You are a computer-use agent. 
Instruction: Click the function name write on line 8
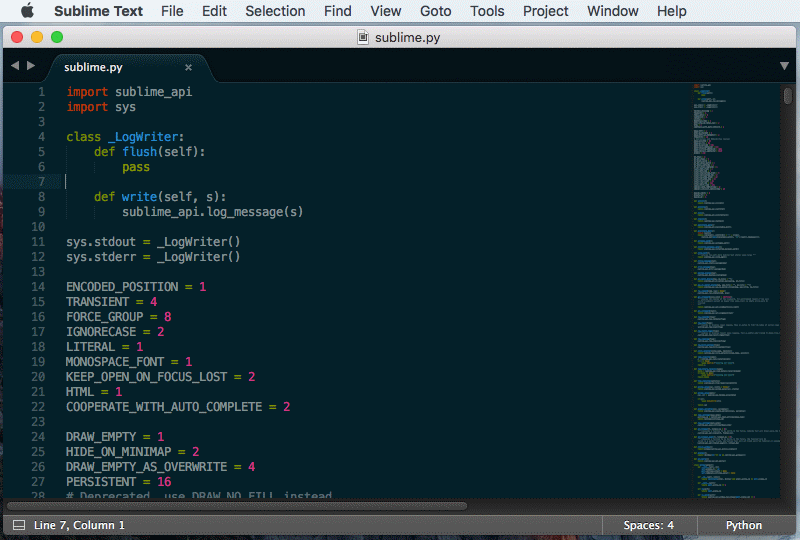(139, 197)
